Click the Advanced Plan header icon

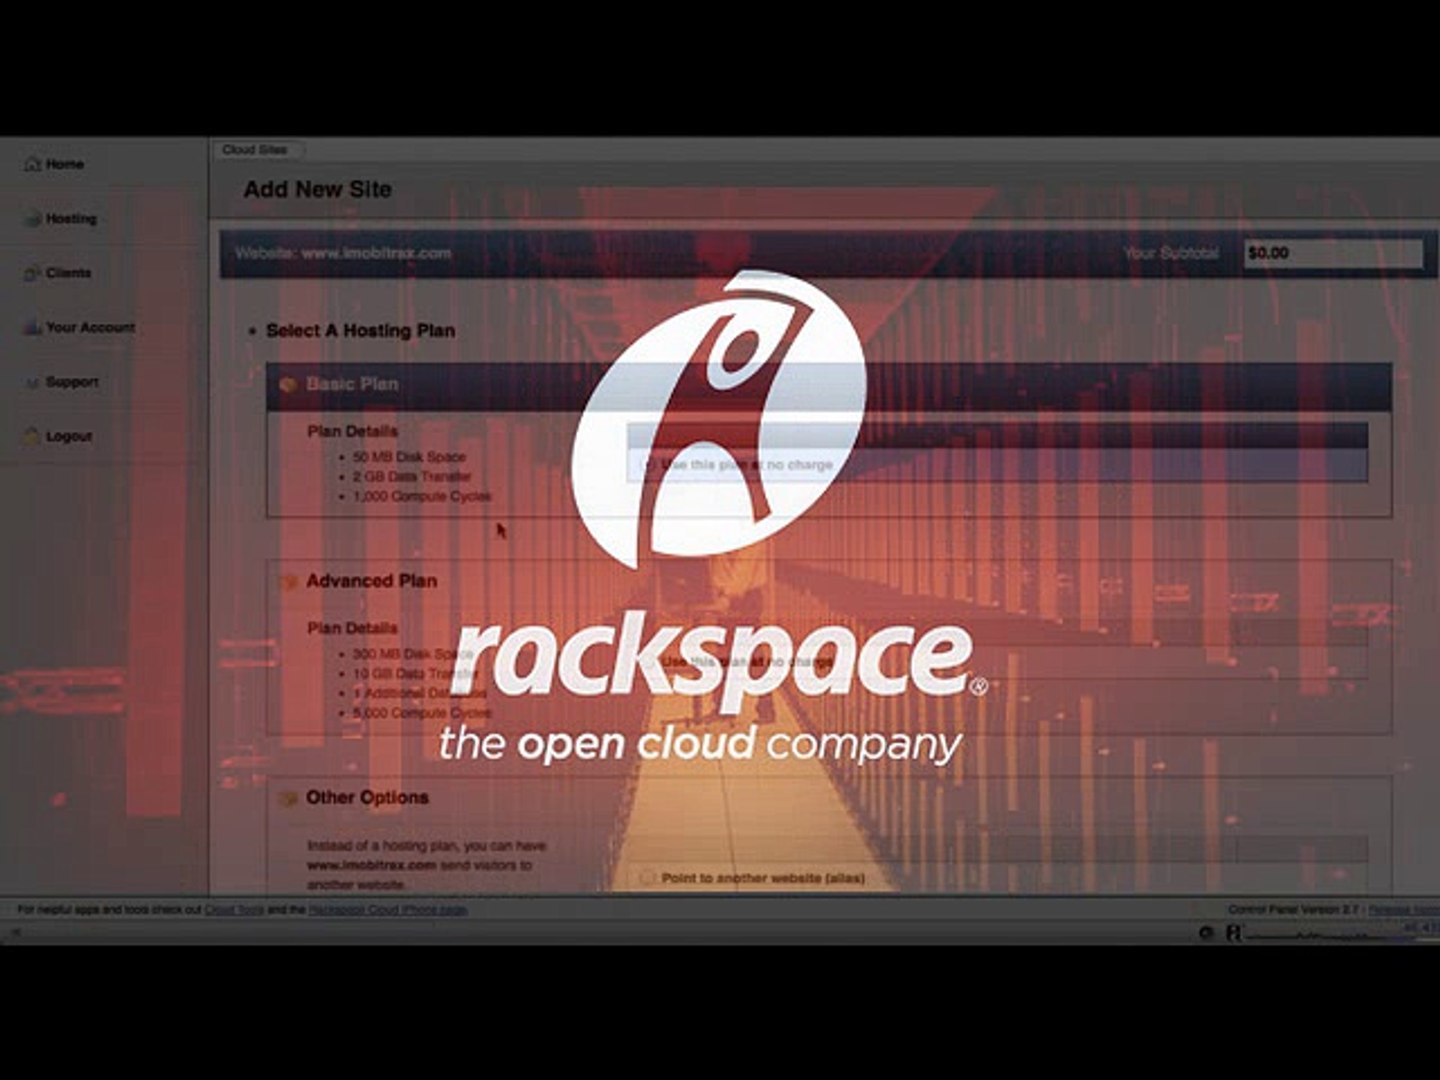288,581
